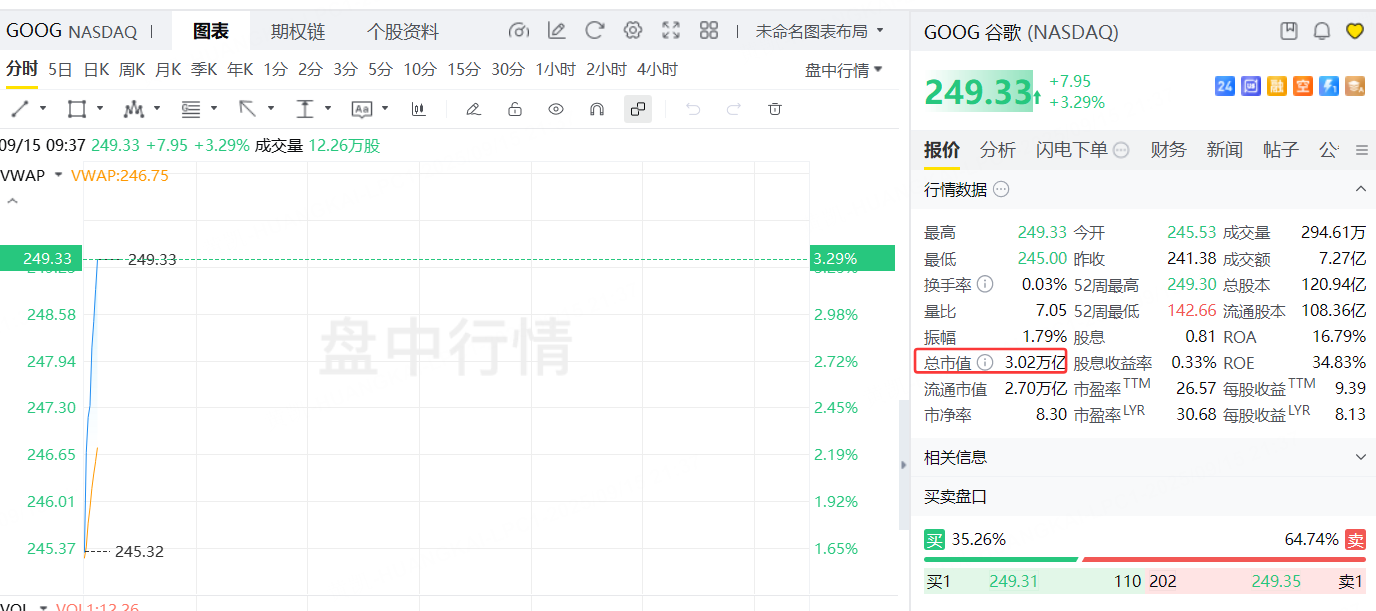
Task: Select the 15分 interval
Action: point(464,69)
